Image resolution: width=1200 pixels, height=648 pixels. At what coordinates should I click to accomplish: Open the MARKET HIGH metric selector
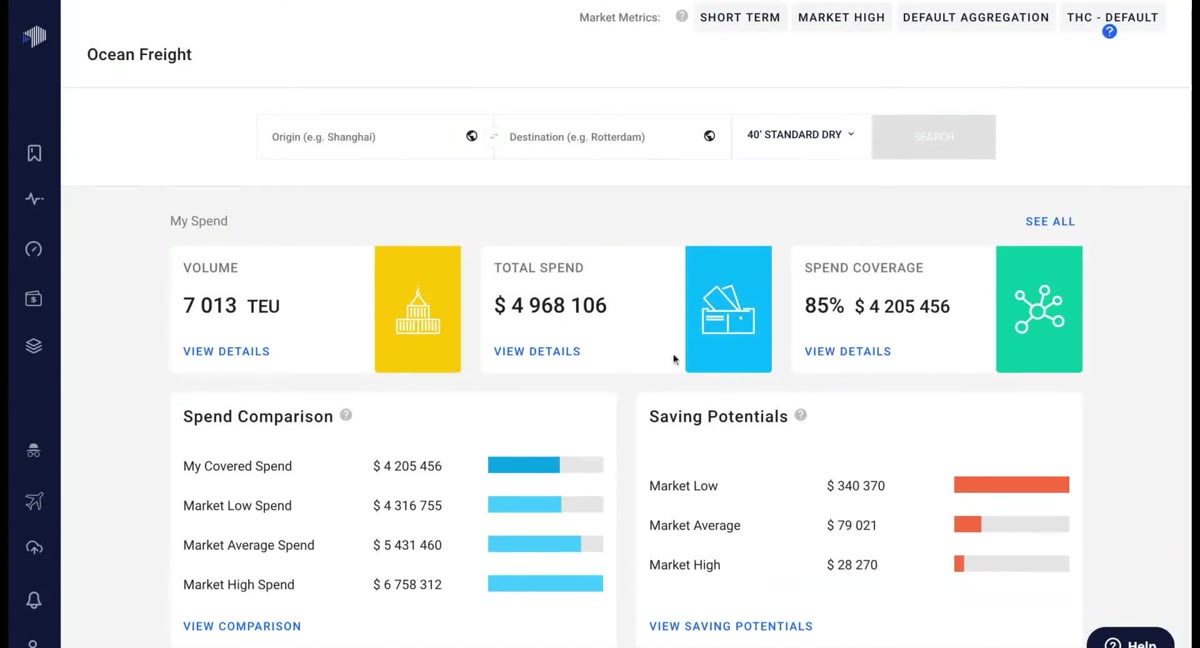(841, 17)
